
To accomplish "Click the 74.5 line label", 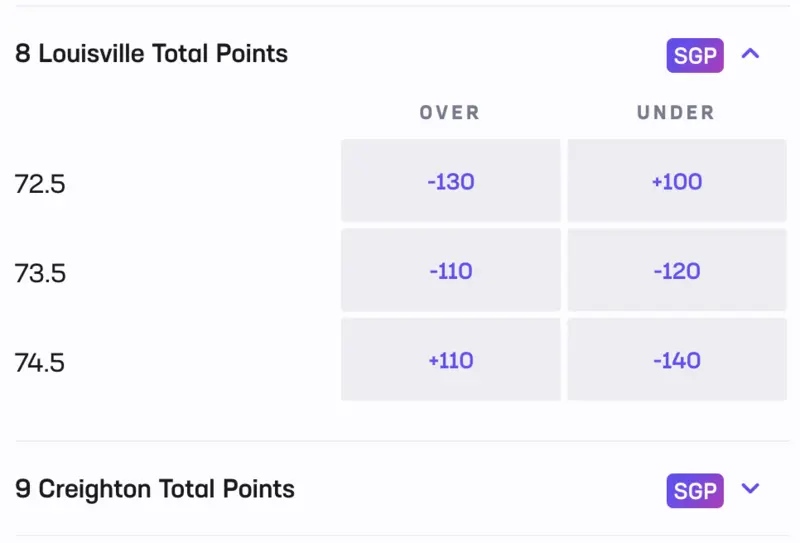I will [x=40, y=363].
